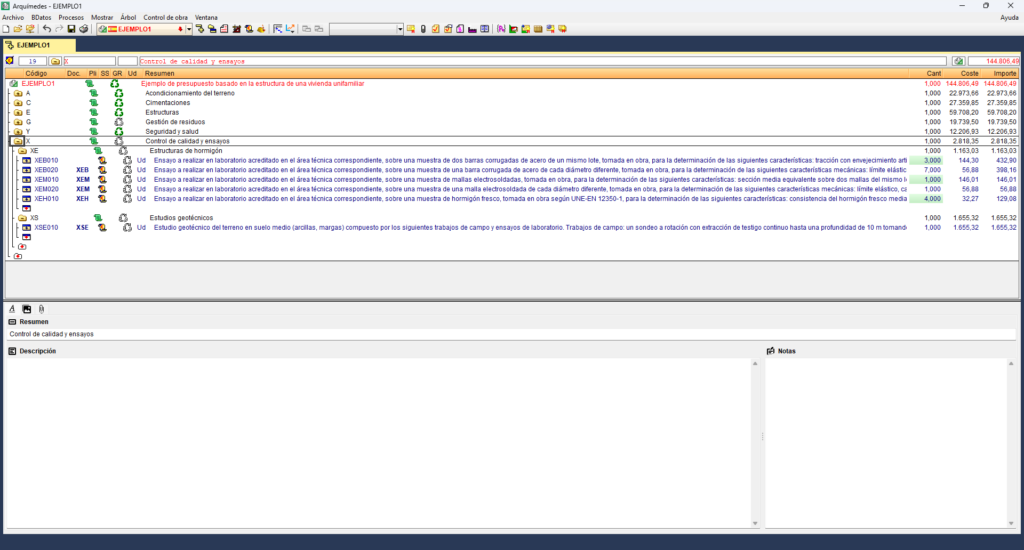The image size is (1024, 550).
Task: Click the New file icon in the toolbar
Action: click(6, 29)
